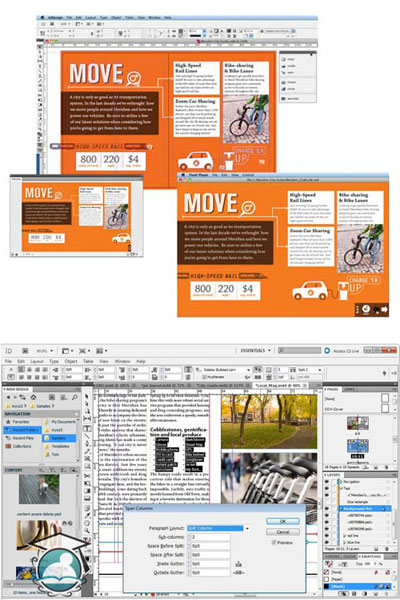Image resolution: width=400 pixels, height=600 pixels.
Task: Go to Mini Bridge home
Action: coord(33,397)
